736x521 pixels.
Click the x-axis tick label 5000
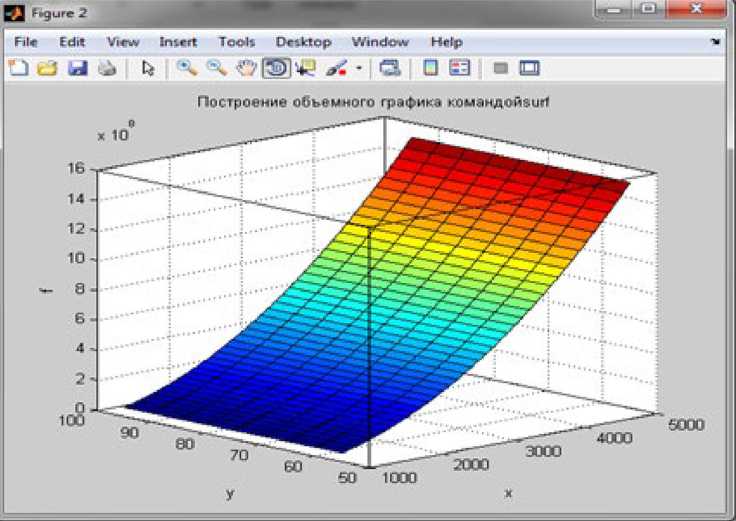tap(686, 425)
